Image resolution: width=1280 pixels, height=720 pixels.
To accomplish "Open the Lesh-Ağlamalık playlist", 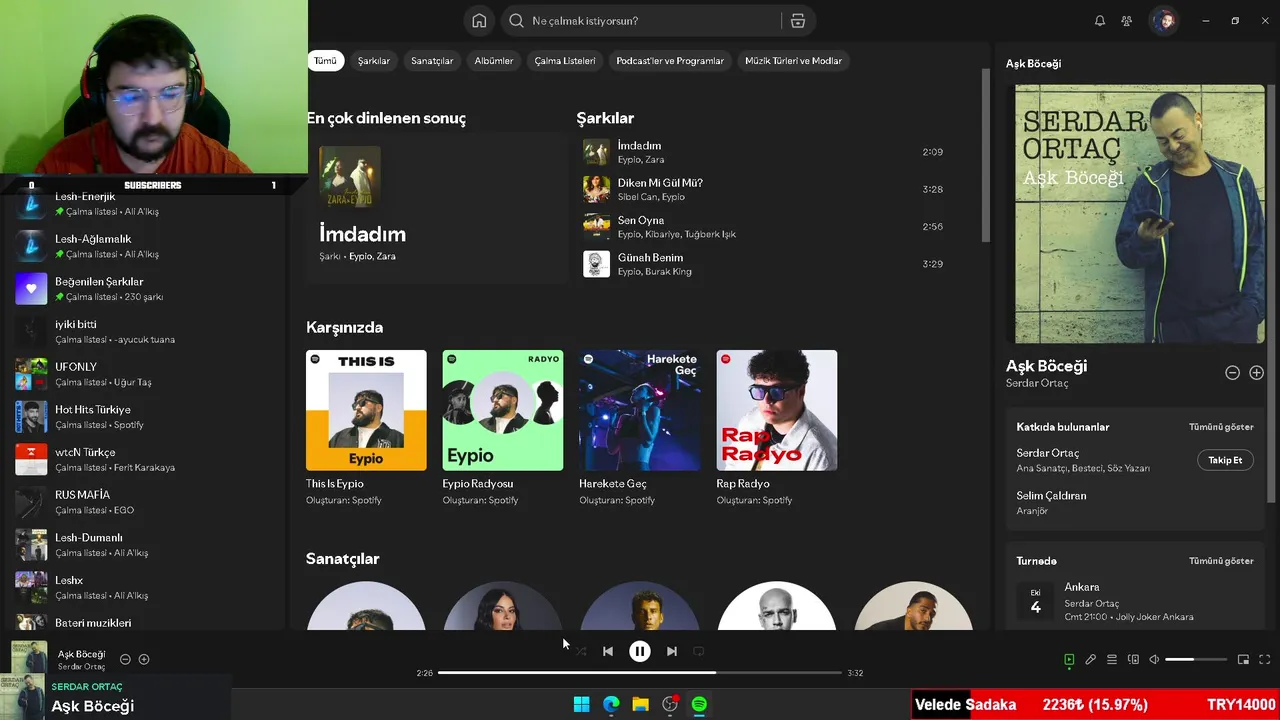I will pyautogui.click(x=145, y=246).
